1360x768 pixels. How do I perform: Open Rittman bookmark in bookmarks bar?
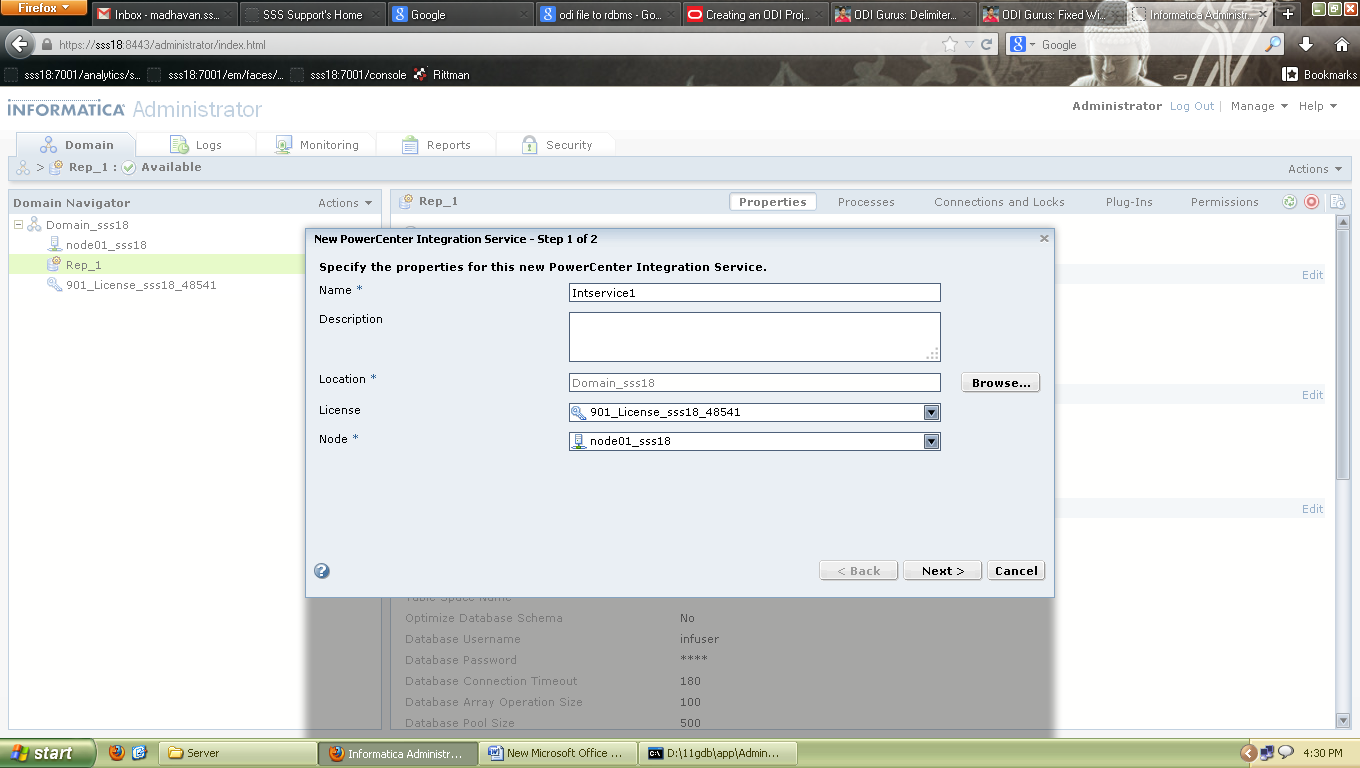[x=442, y=75]
